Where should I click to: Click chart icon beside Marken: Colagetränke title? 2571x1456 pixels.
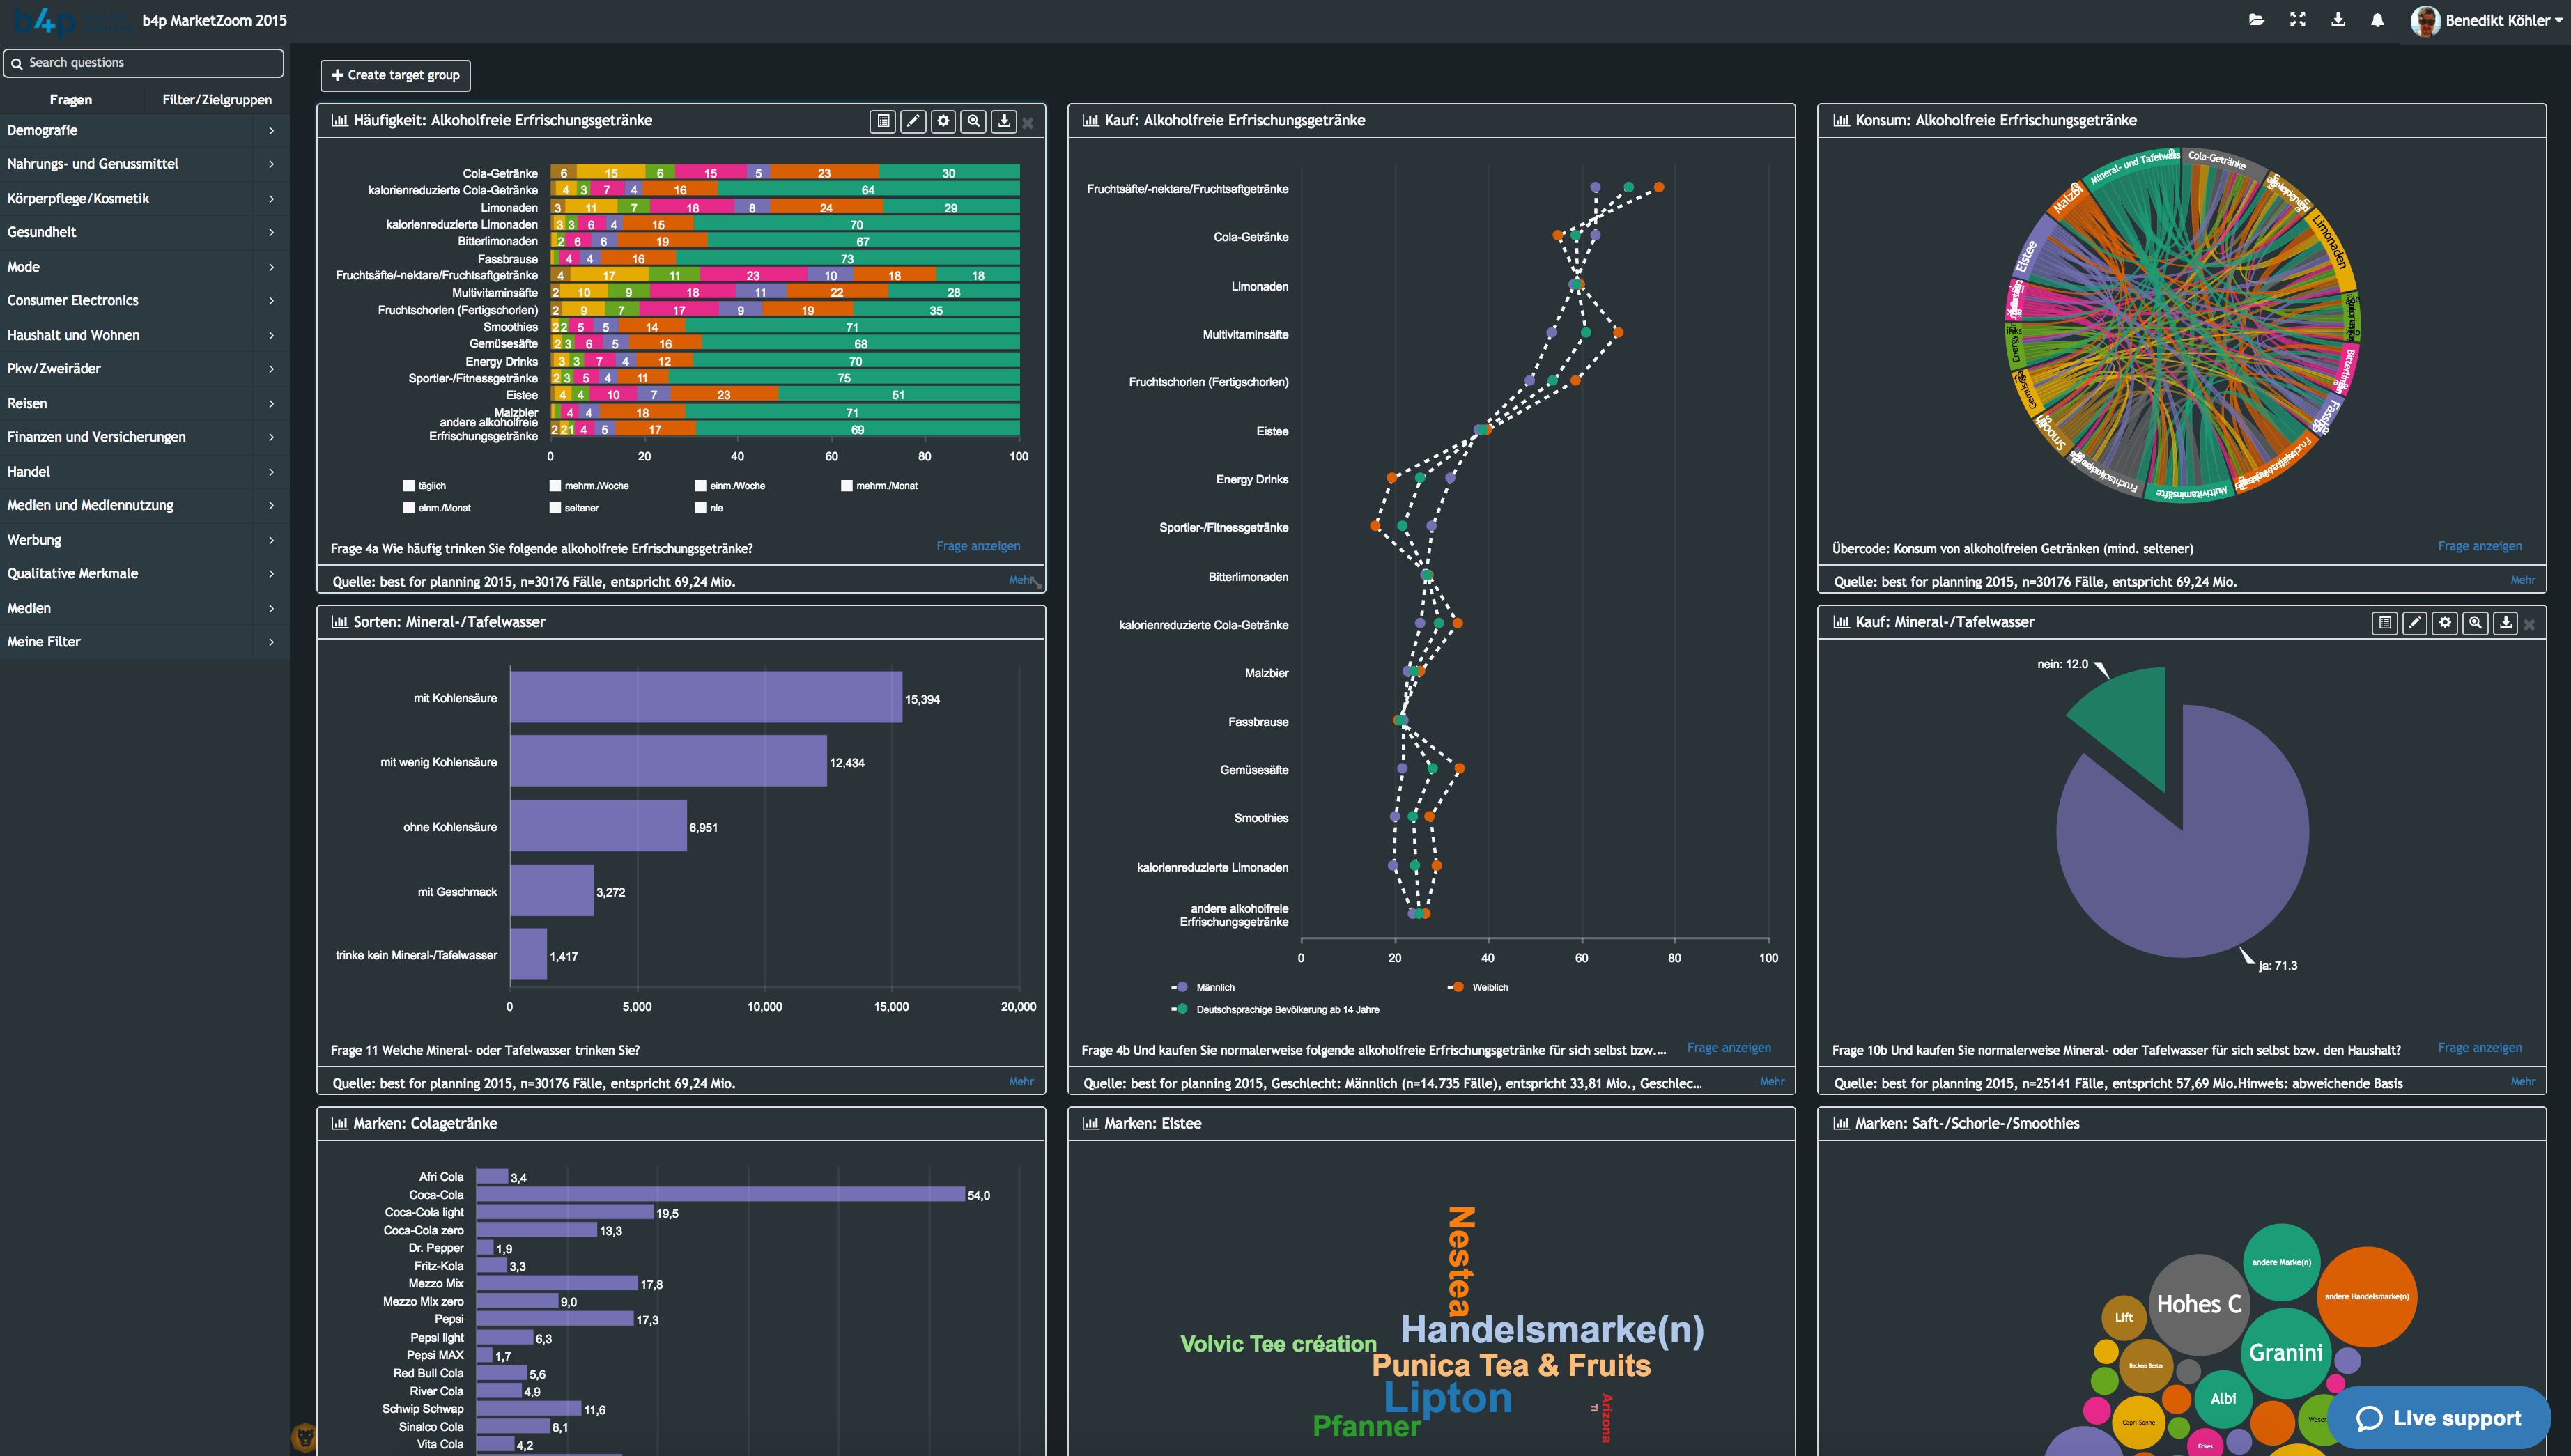(x=339, y=1124)
